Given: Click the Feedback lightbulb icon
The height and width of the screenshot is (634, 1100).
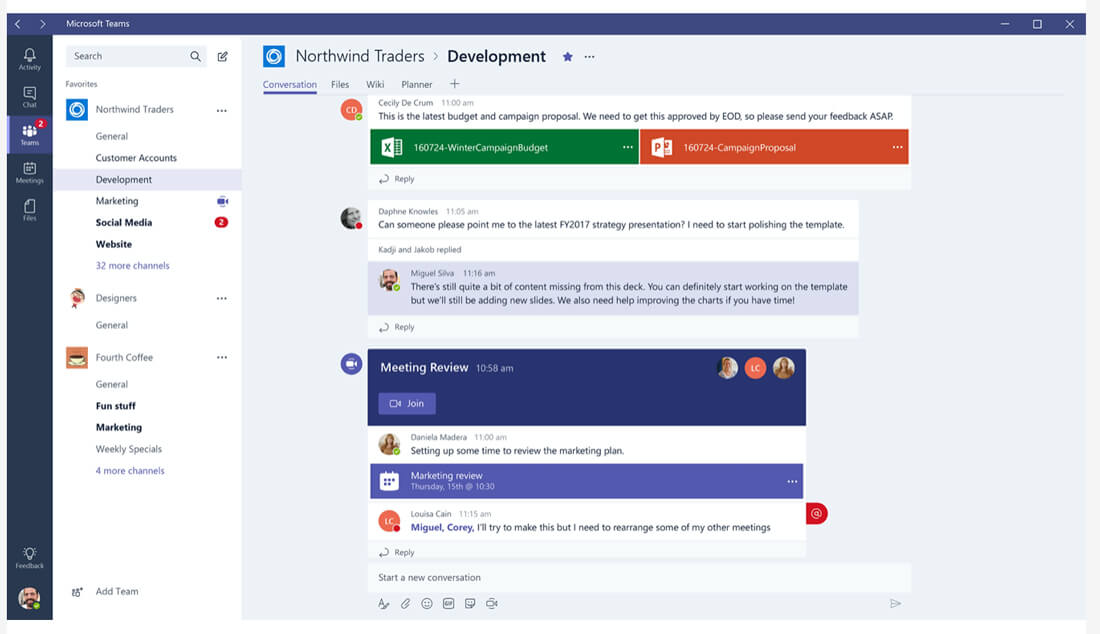Looking at the screenshot, I should 29,557.
